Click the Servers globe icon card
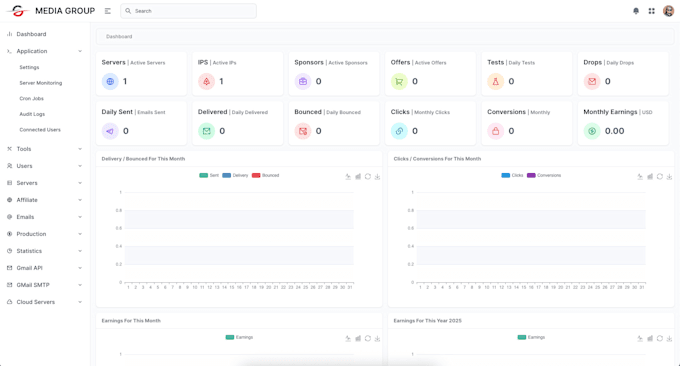The height and width of the screenshot is (366, 680). [110, 81]
